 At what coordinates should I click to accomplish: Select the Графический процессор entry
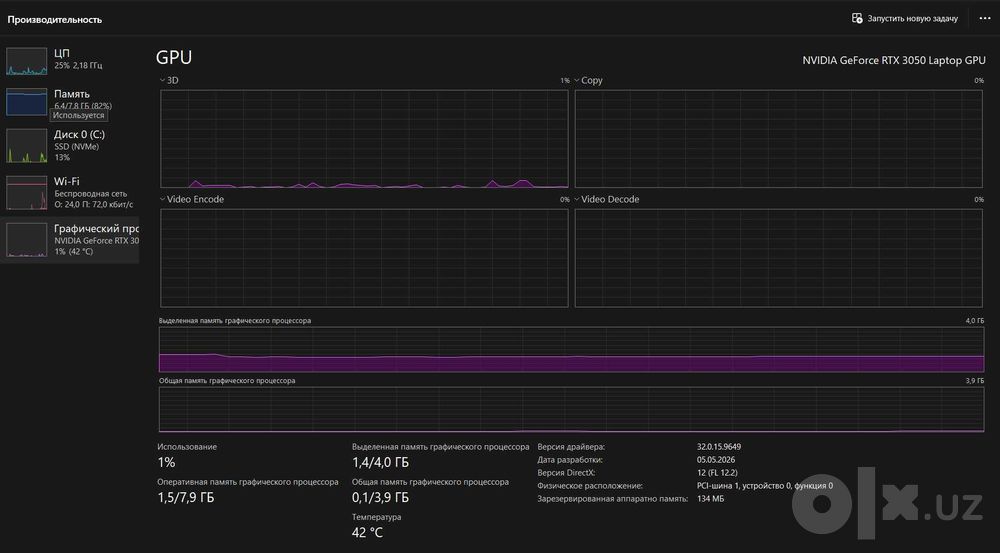tap(70, 240)
